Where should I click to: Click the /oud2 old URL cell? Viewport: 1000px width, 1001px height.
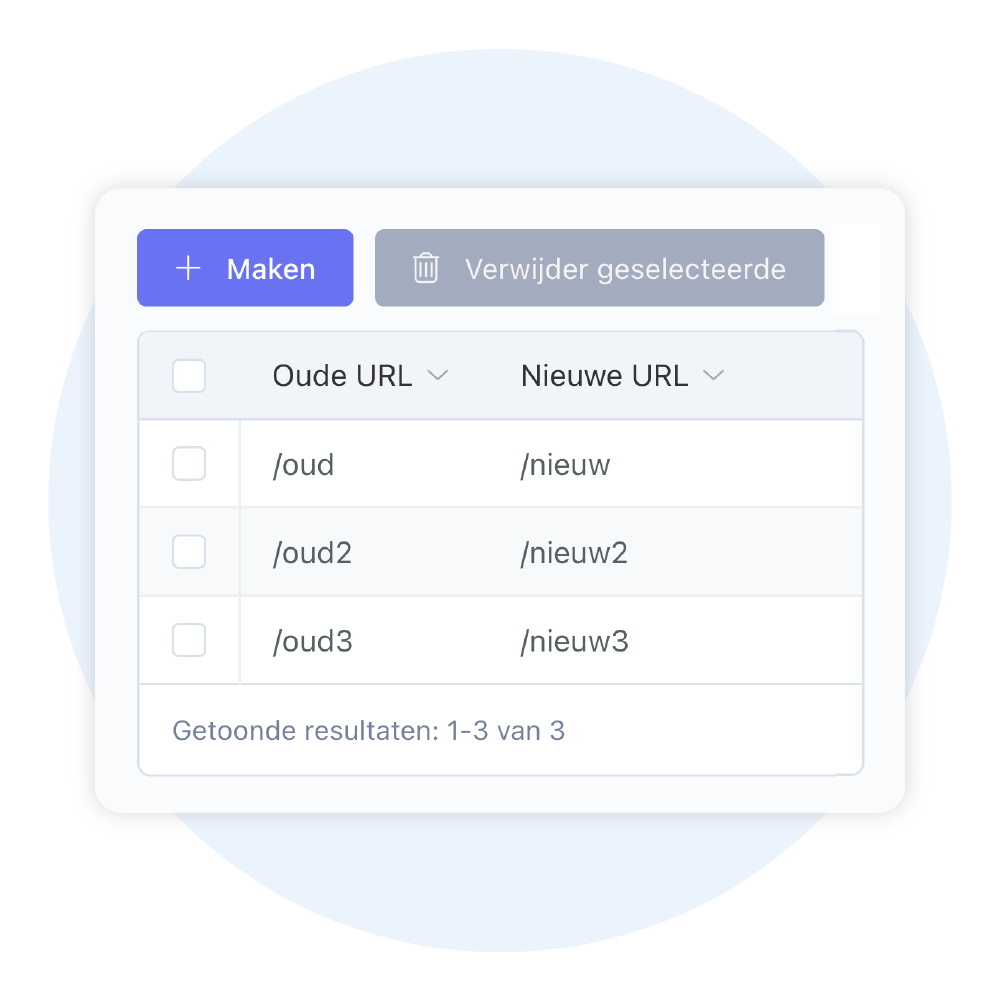[312, 553]
